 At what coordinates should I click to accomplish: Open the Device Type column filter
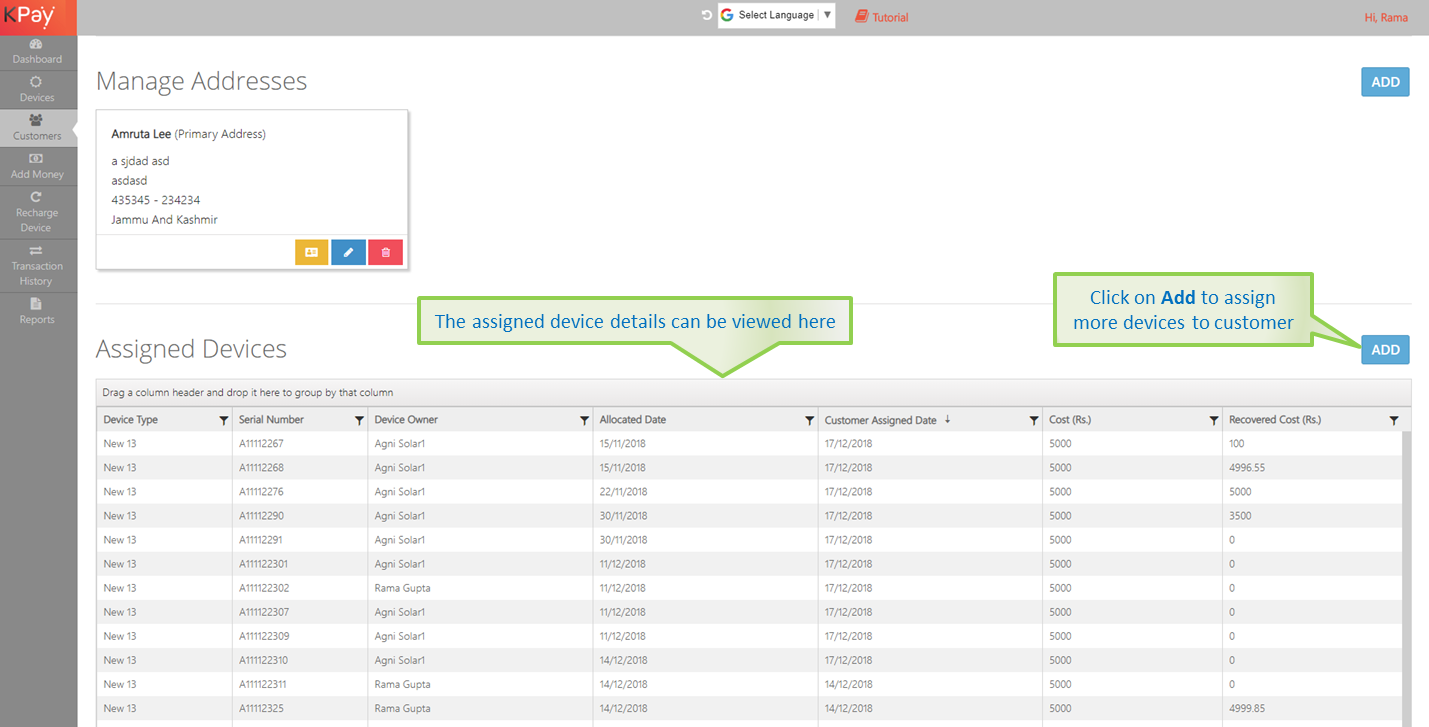click(223, 421)
